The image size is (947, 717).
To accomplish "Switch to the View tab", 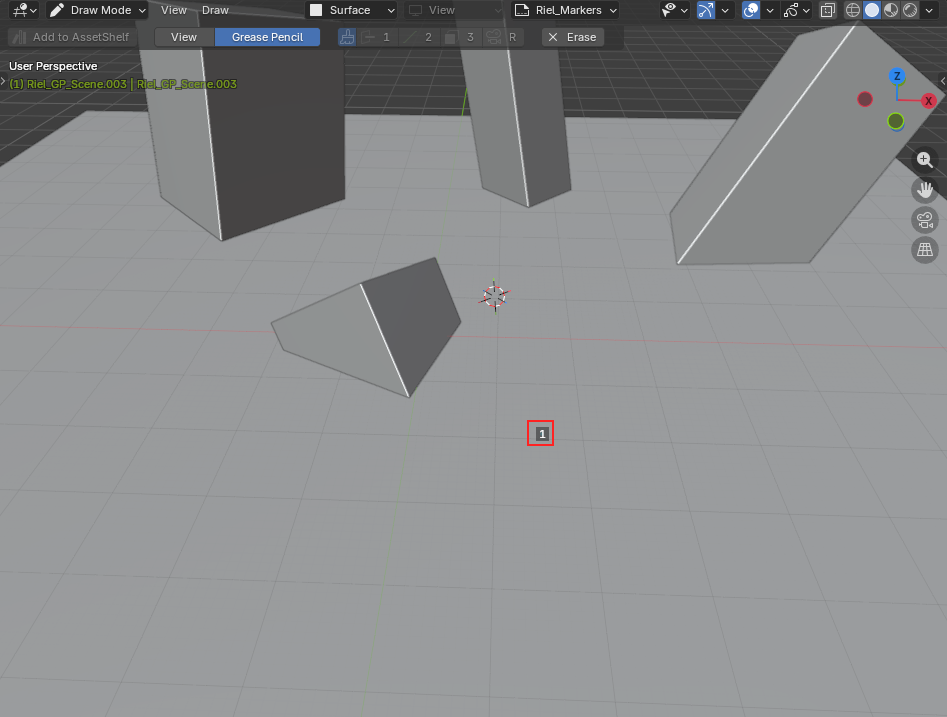I will click(x=184, y=37).
